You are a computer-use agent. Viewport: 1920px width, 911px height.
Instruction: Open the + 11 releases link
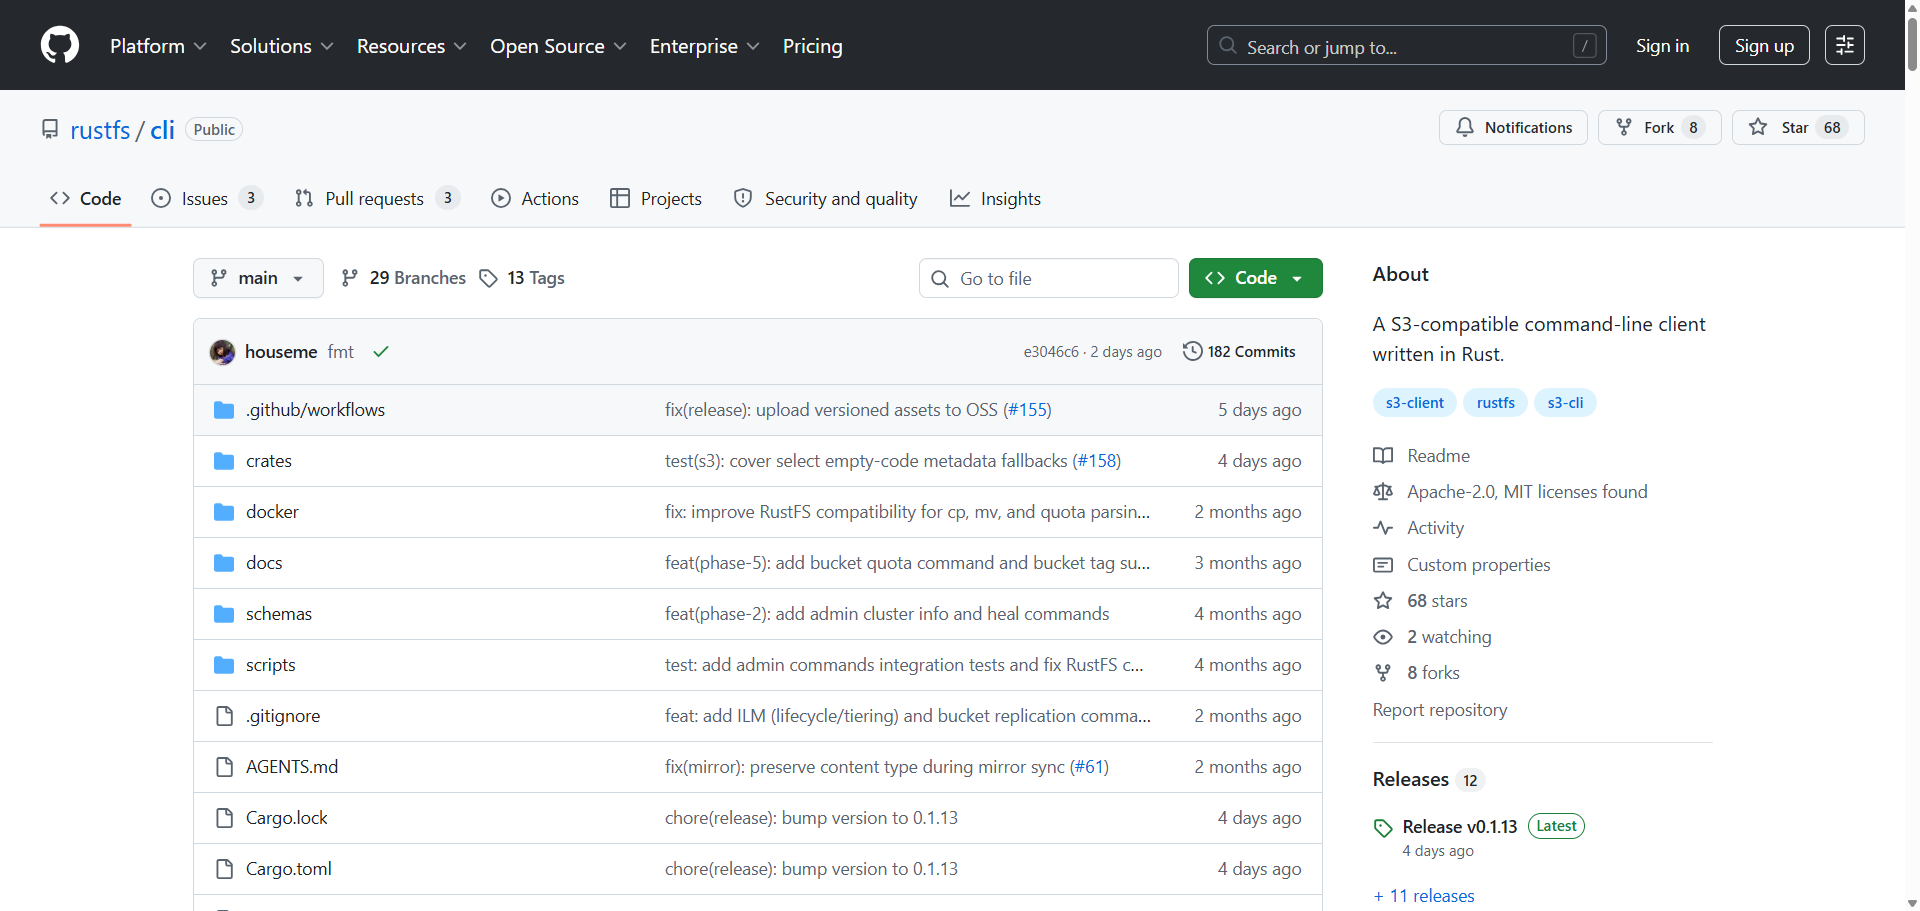1424,896
